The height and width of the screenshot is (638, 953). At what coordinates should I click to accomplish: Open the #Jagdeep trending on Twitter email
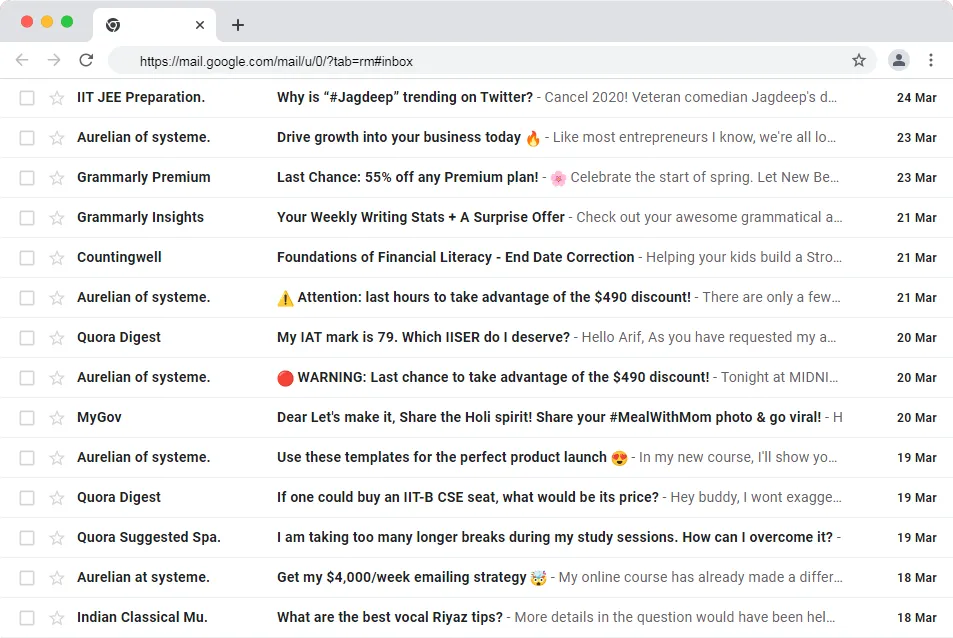(x=405, y=97)
